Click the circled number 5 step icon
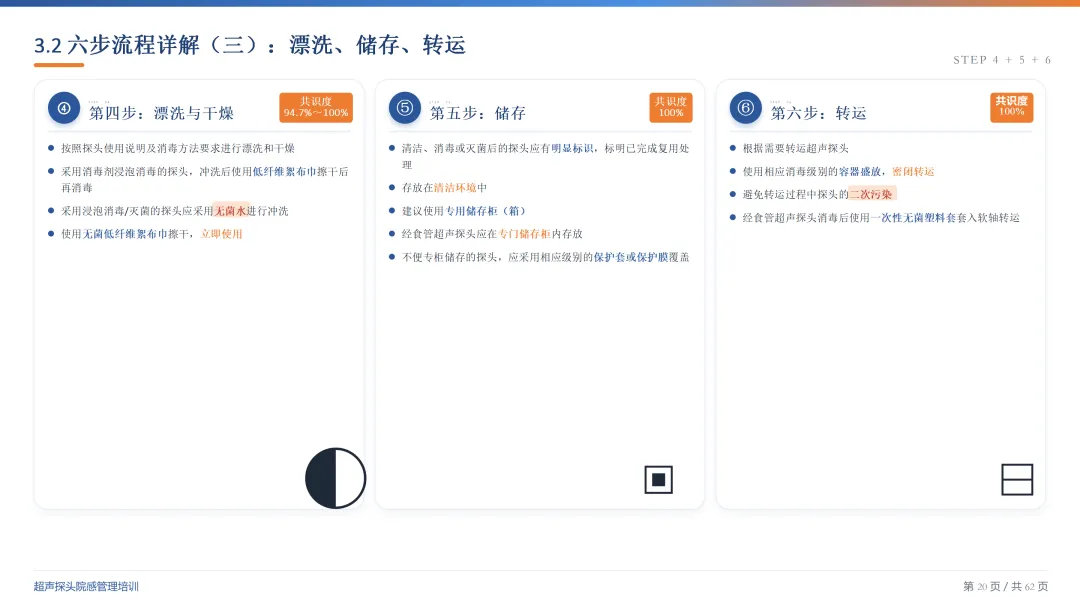This screenshot has height=608, width=1080. (405, 108)
